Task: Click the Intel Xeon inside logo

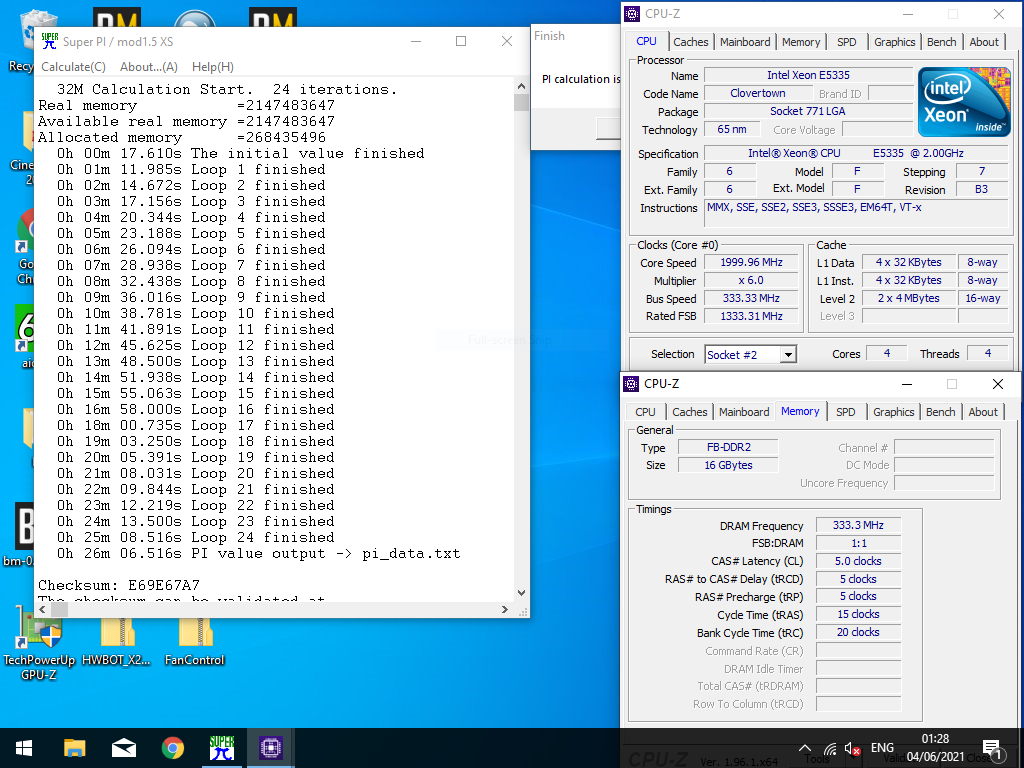Action: click(x=964, y=101)
